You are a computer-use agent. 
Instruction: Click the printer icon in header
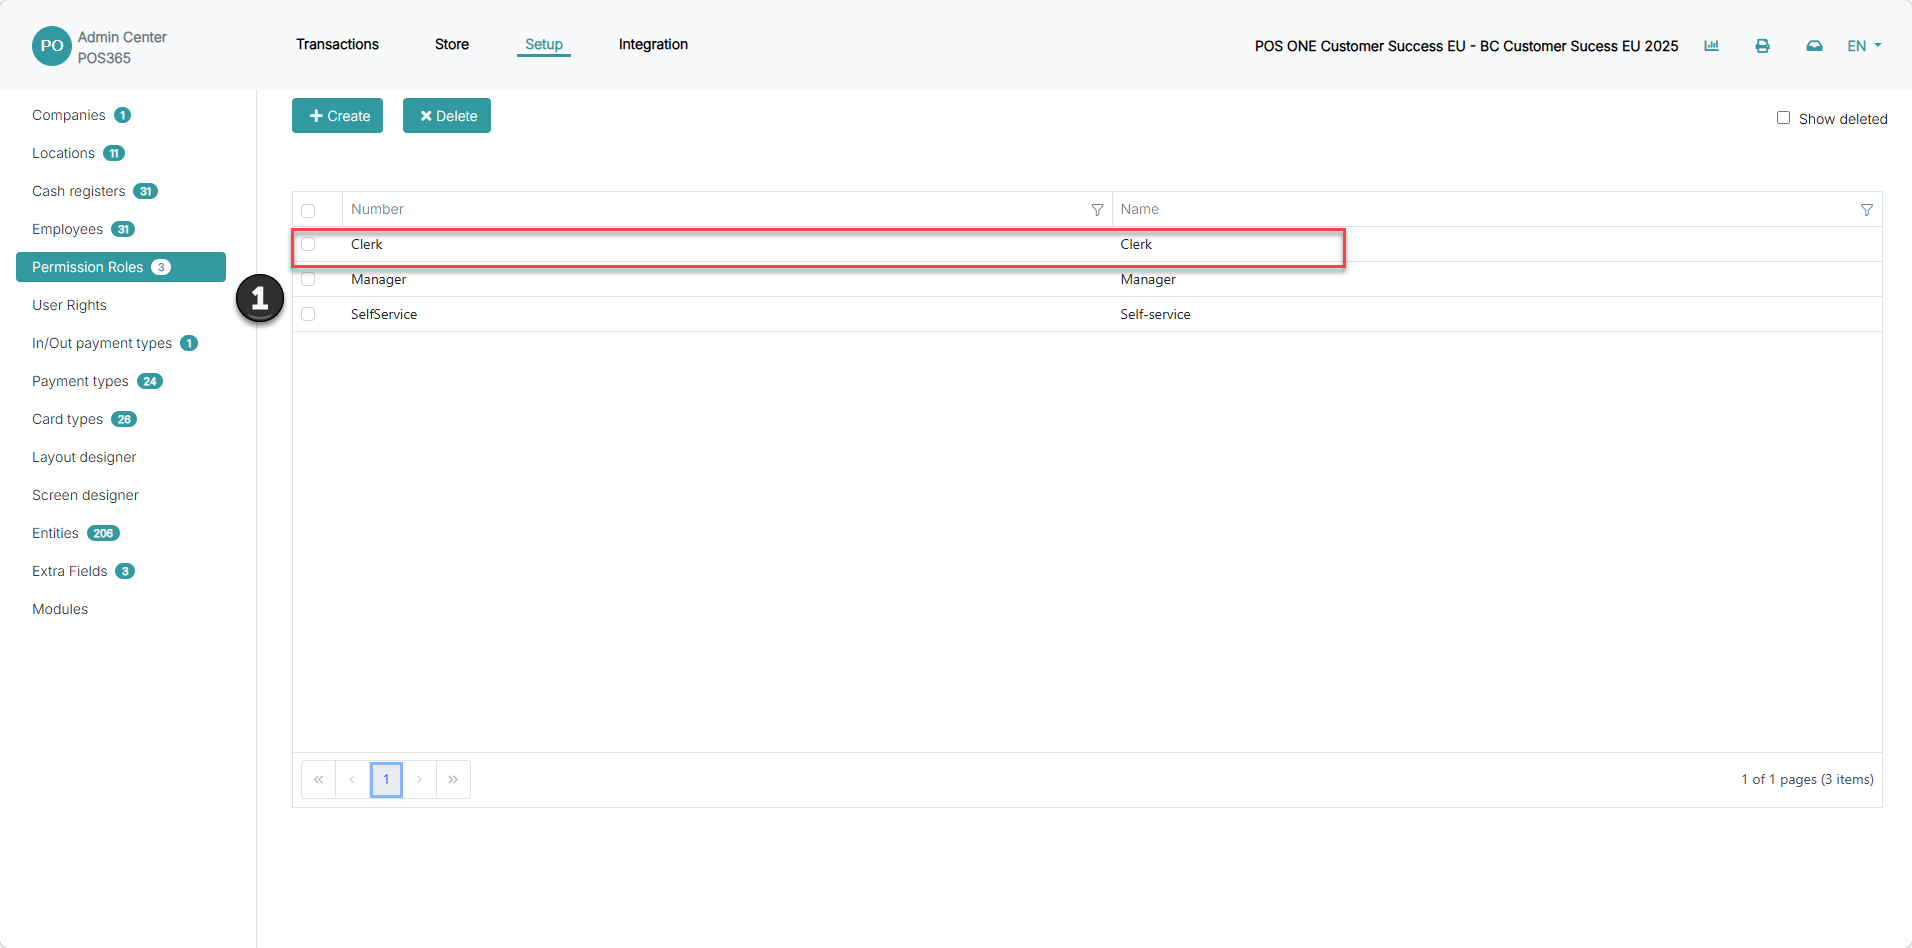click(1762, 46)
